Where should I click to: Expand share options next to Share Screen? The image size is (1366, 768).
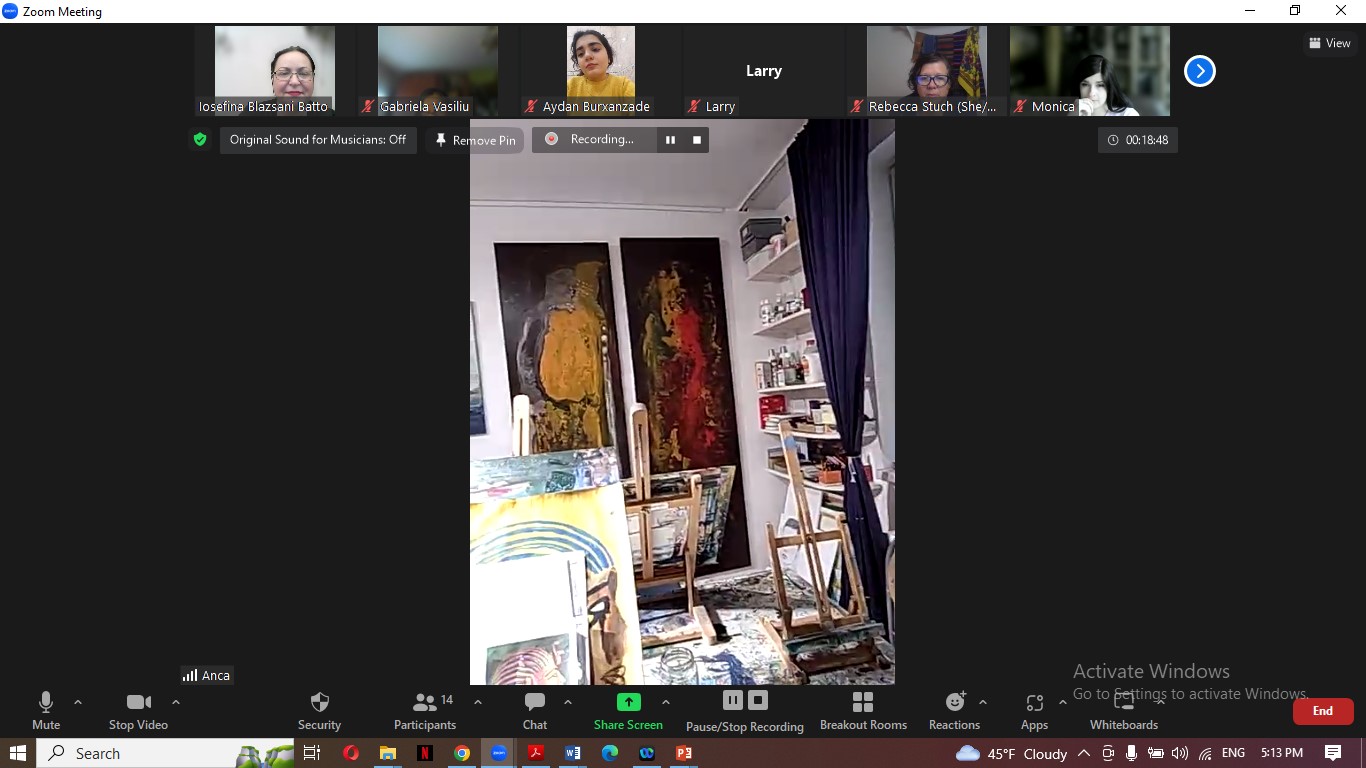pyautogui.click(x=666, y=702)
